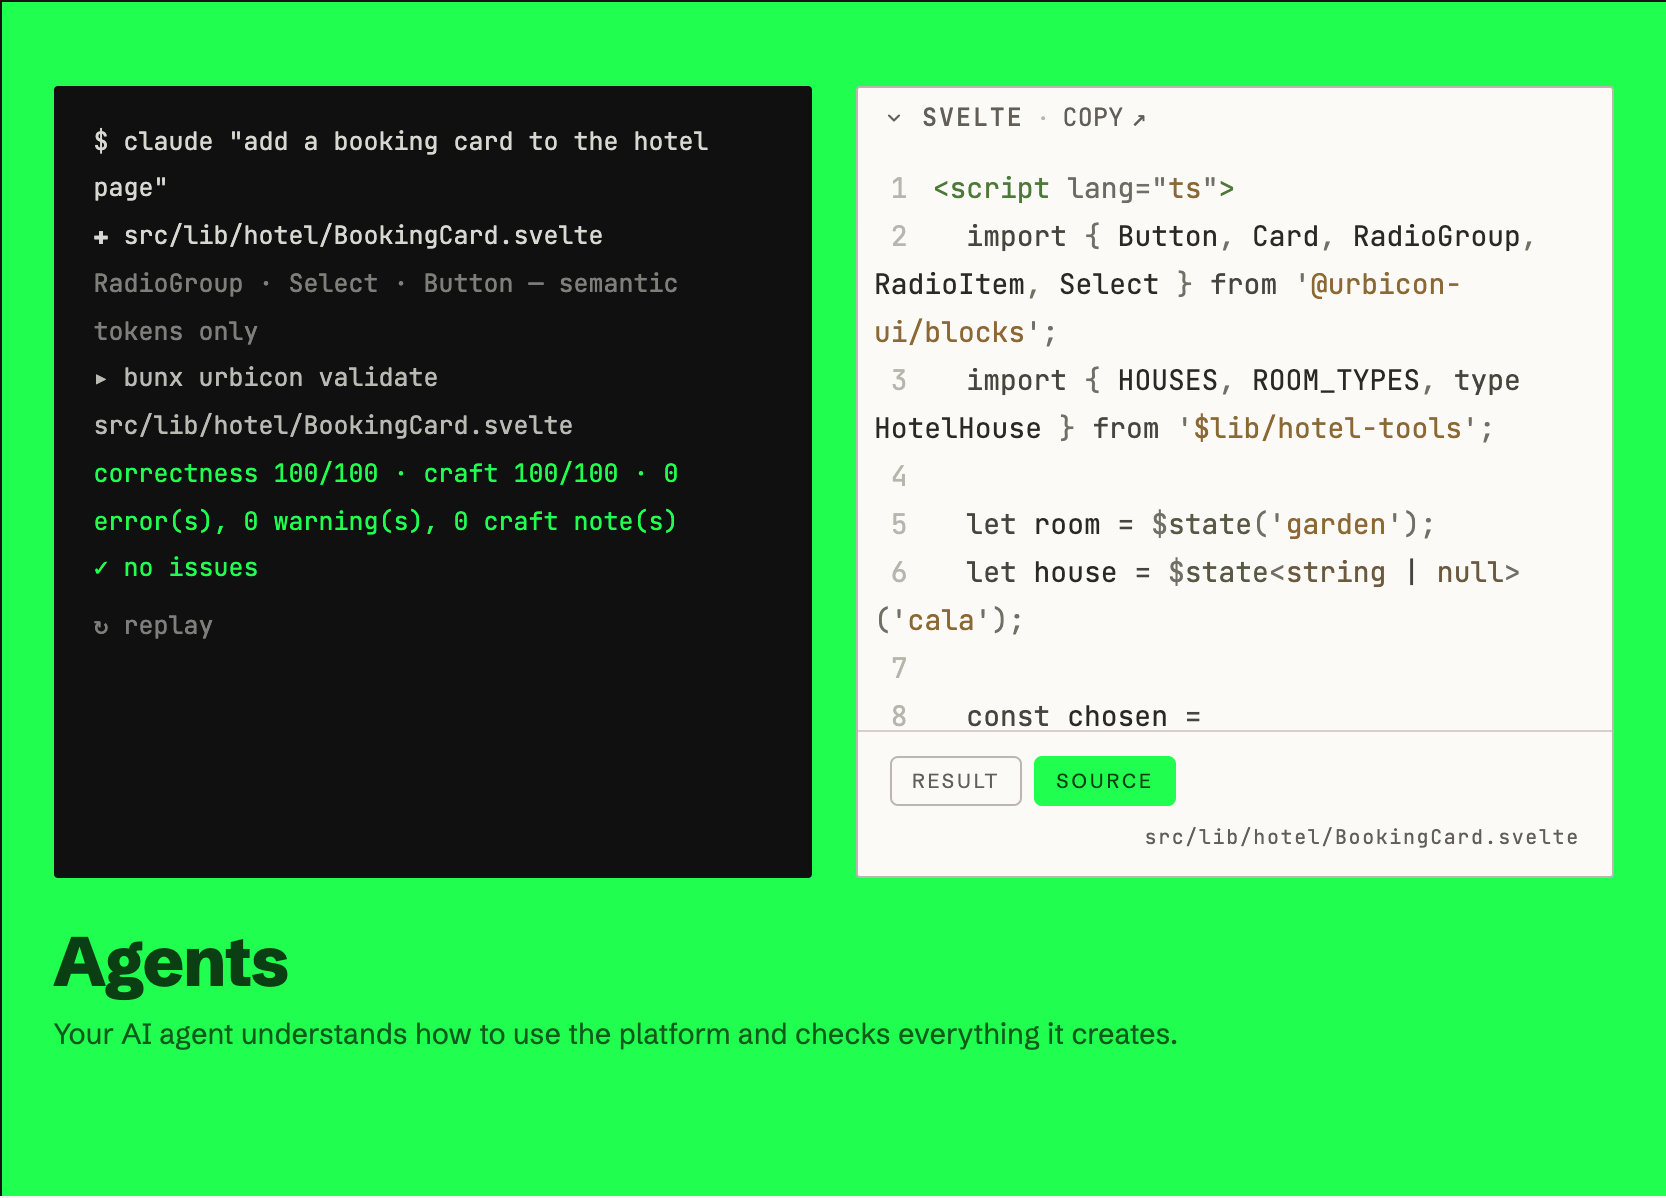Click the checkmark icon beside no issues
This screenshot has height=1198, width=1666.
coord(101,568)
